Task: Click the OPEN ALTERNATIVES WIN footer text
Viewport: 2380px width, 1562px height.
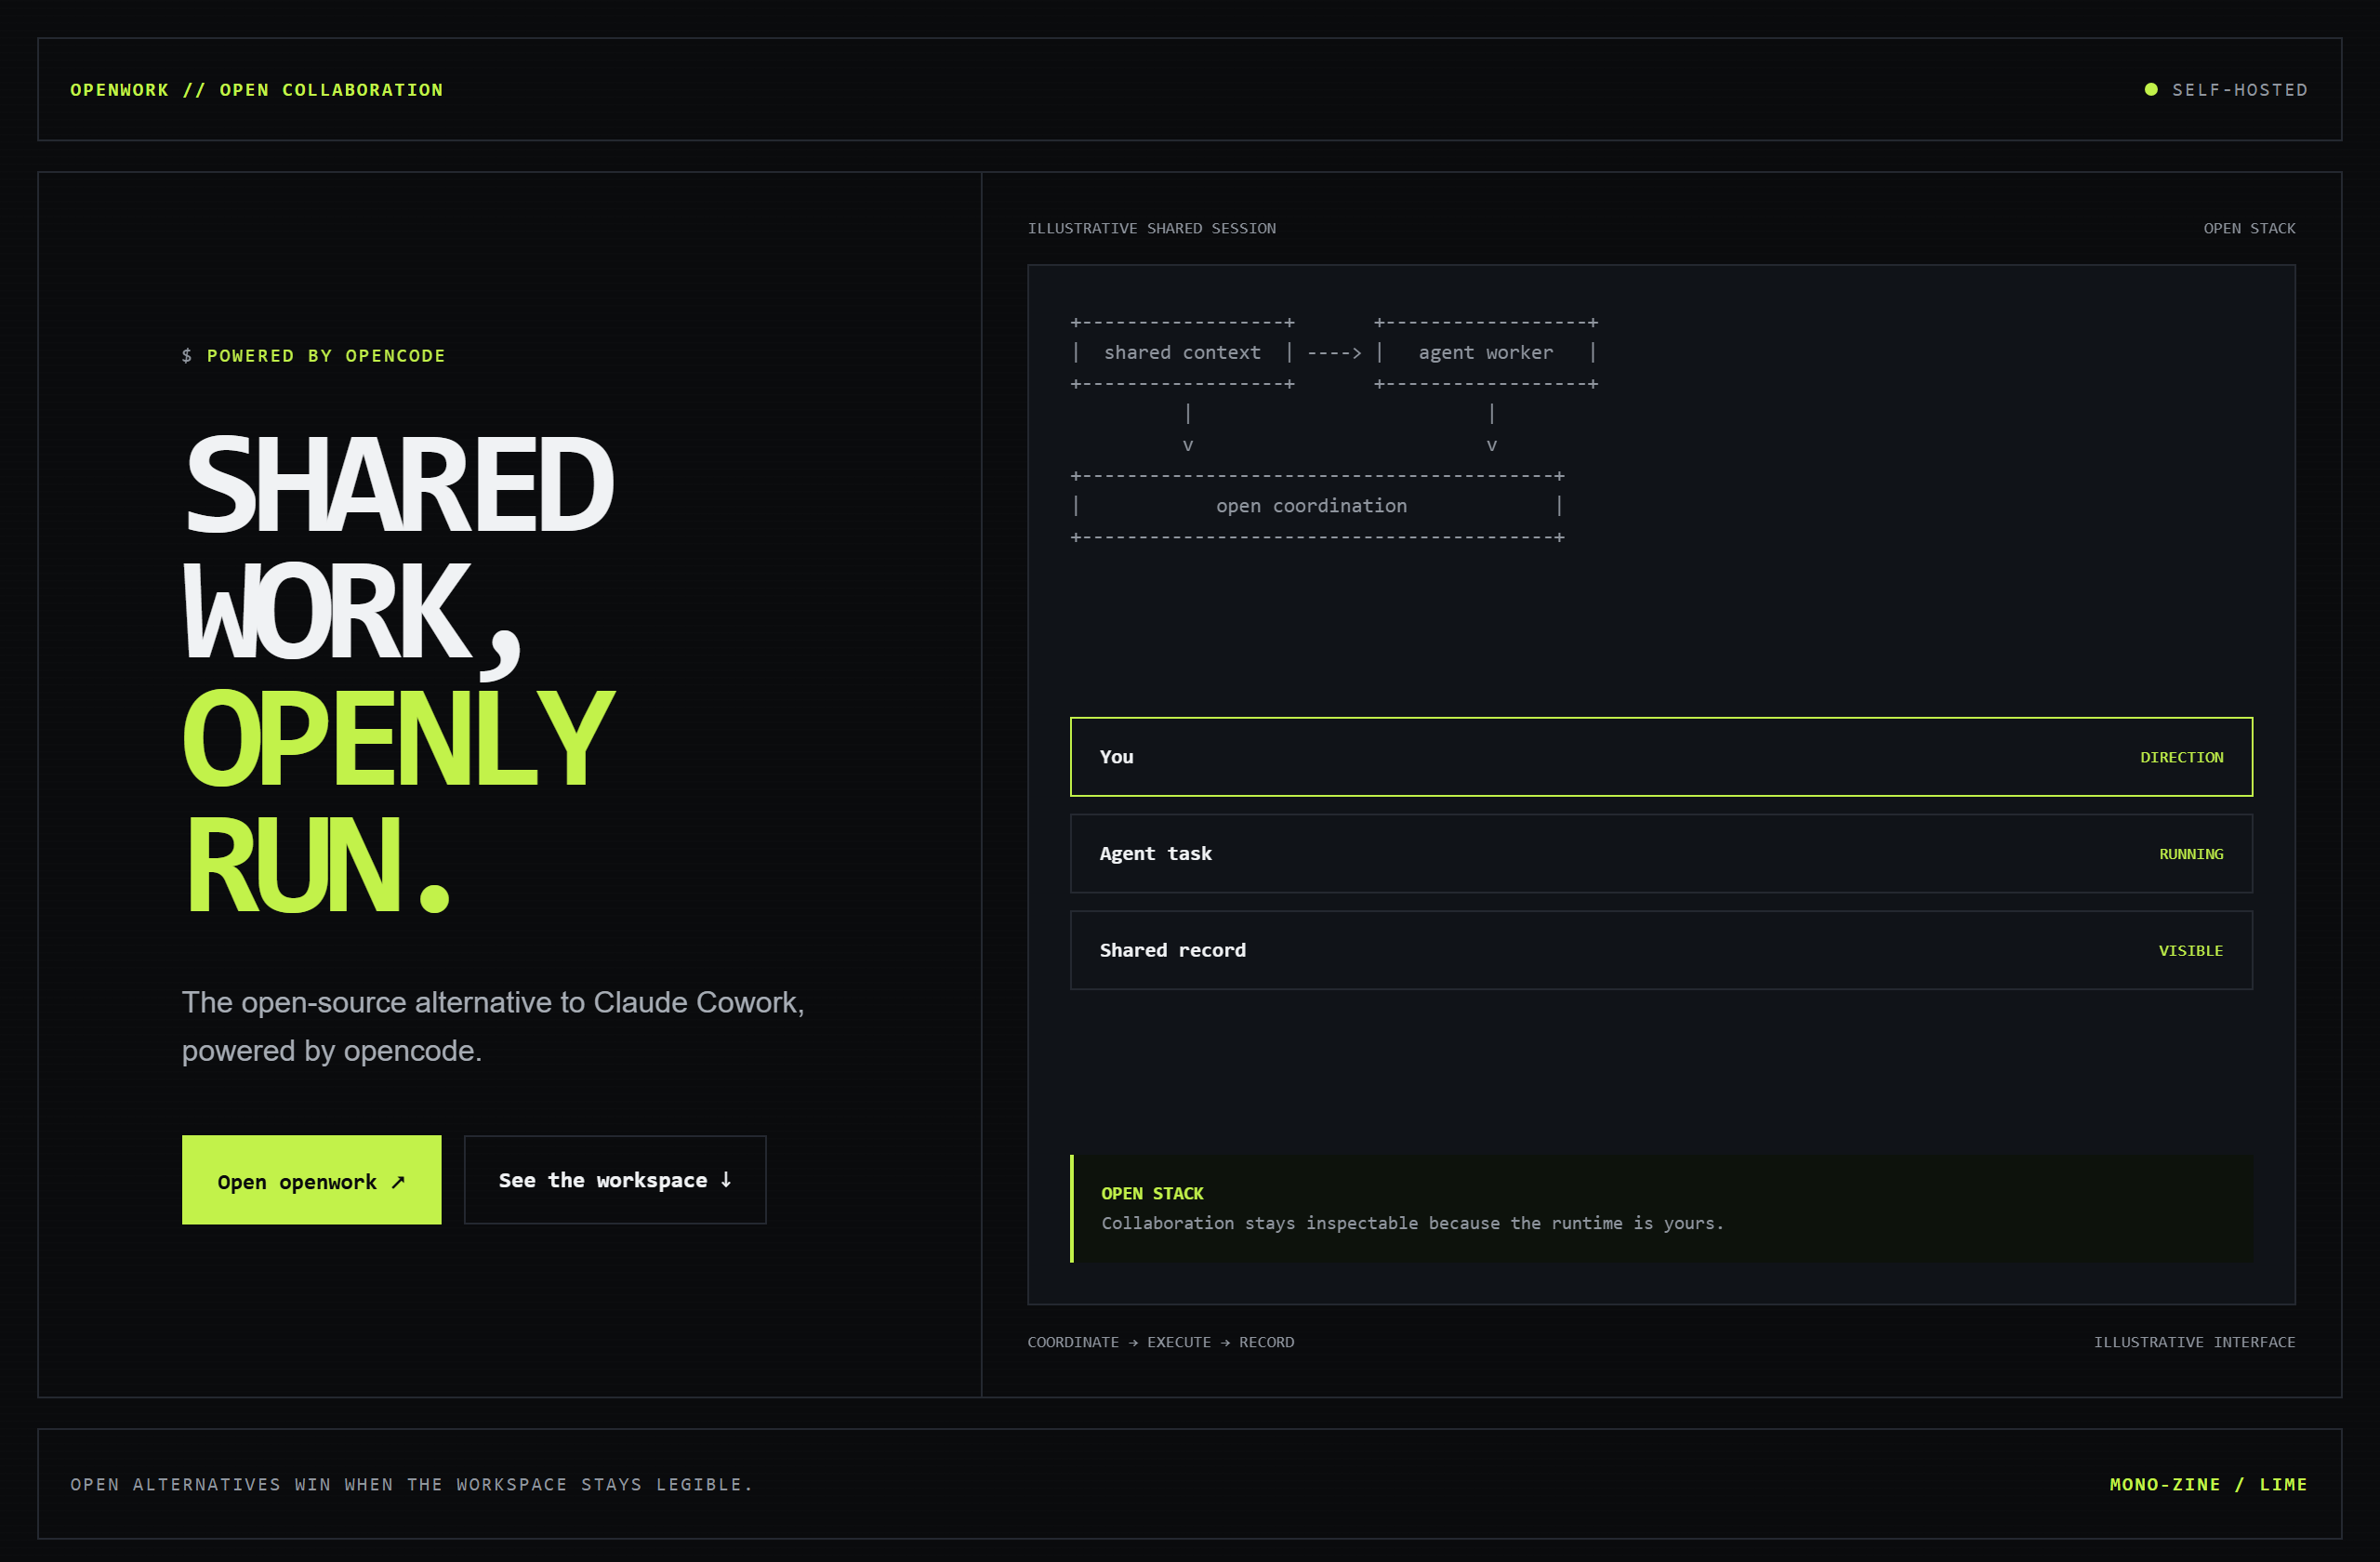Action: tap(412, 1485)
